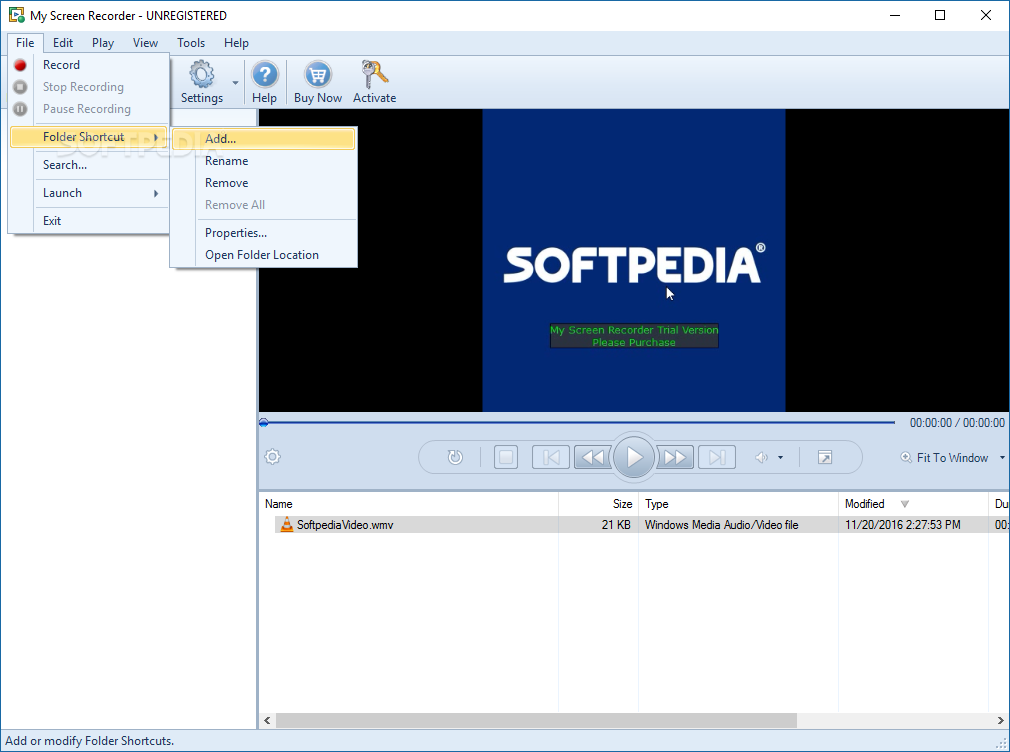Sort by the Name column header
The height and width of the screenshot is (752, 1010).
(409, 504)
